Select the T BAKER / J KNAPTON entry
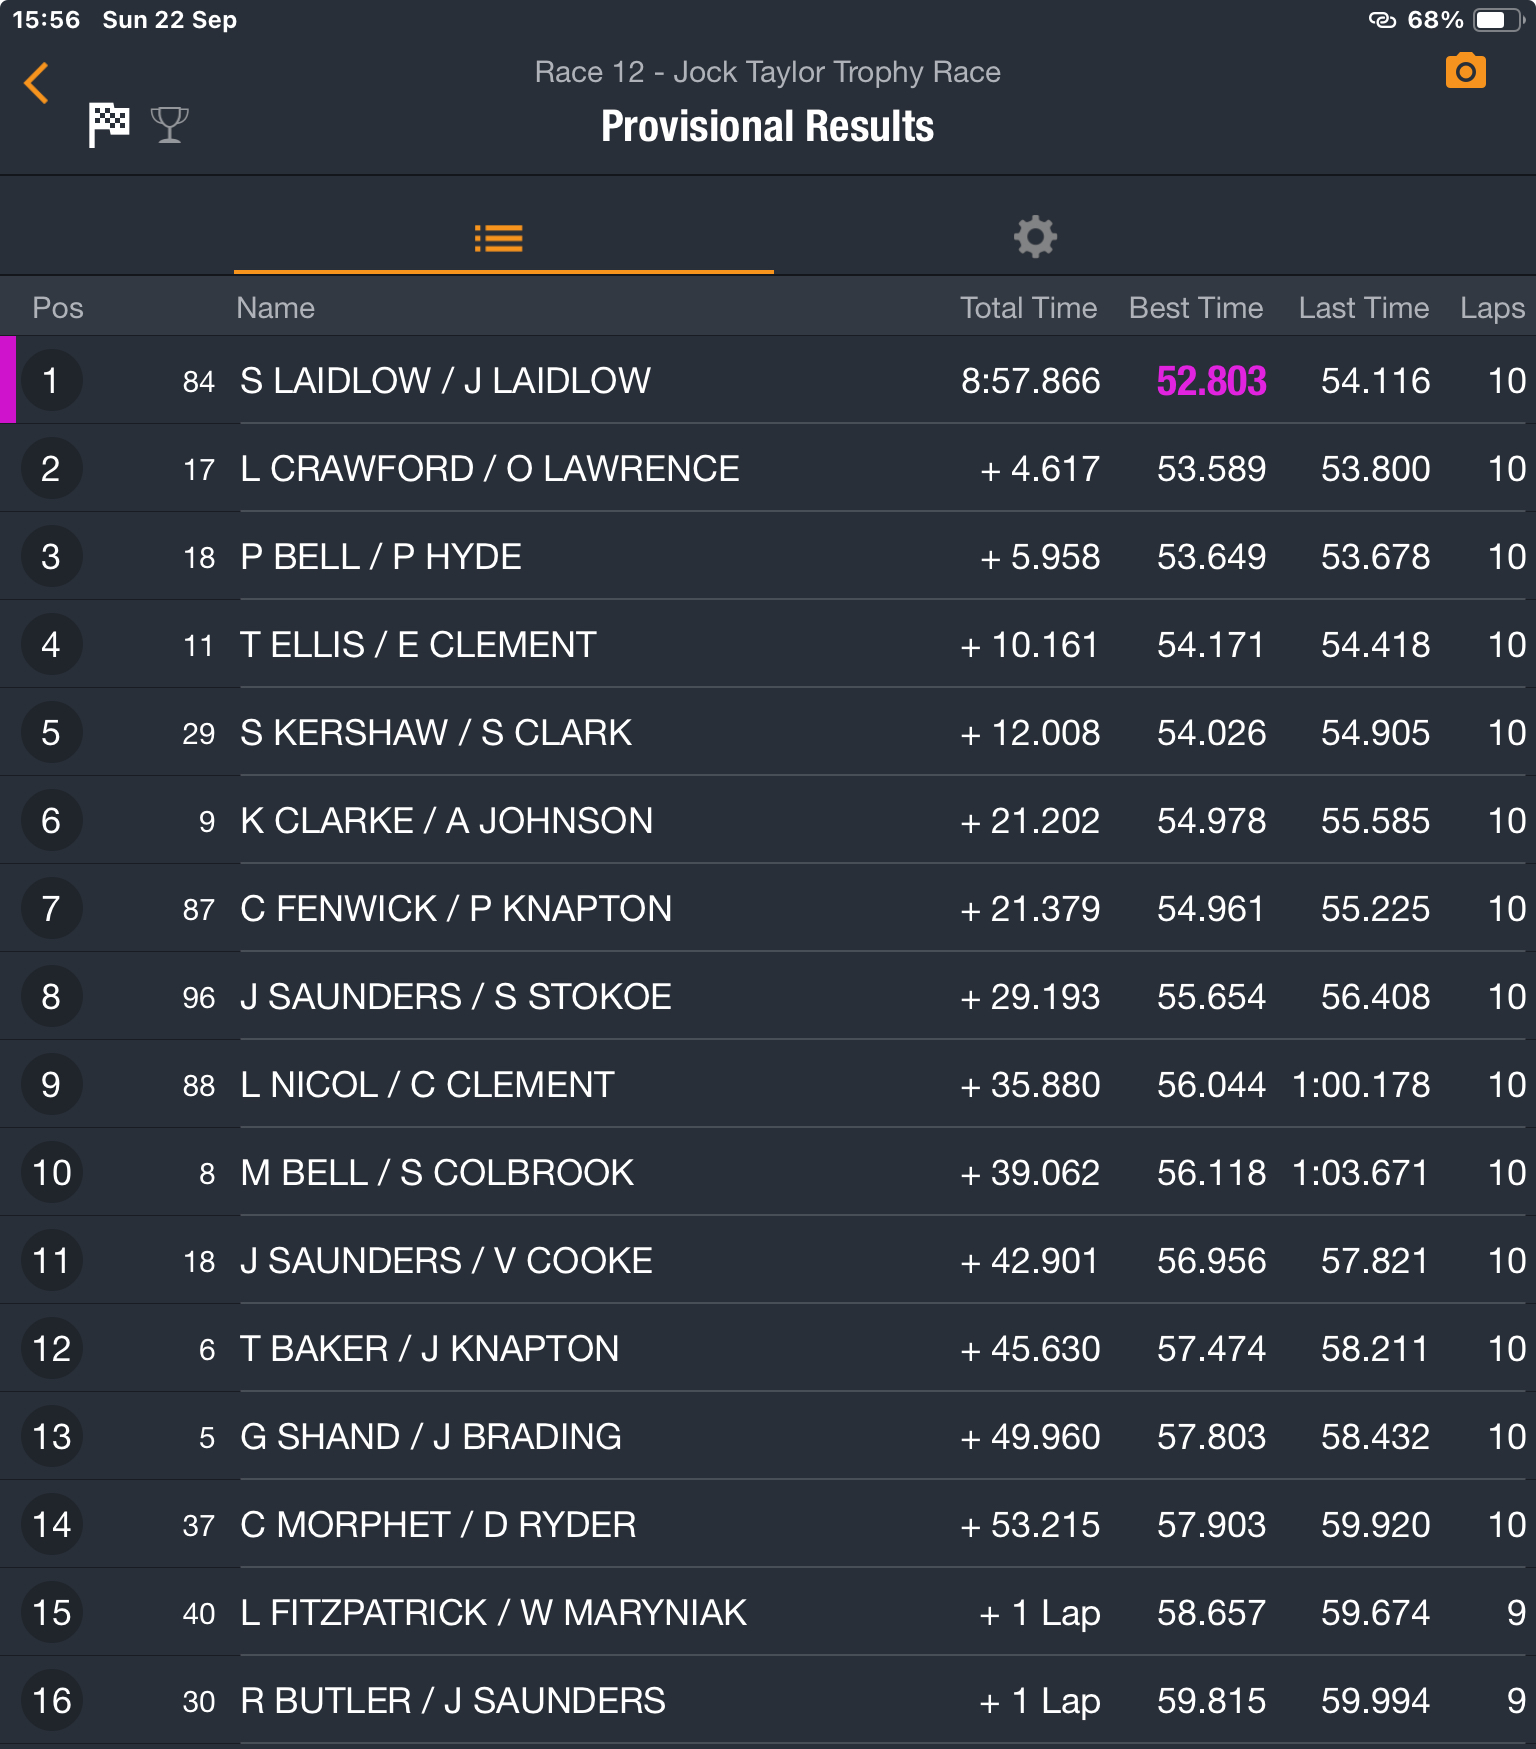The image size is (1536, 1749). 768,1348
